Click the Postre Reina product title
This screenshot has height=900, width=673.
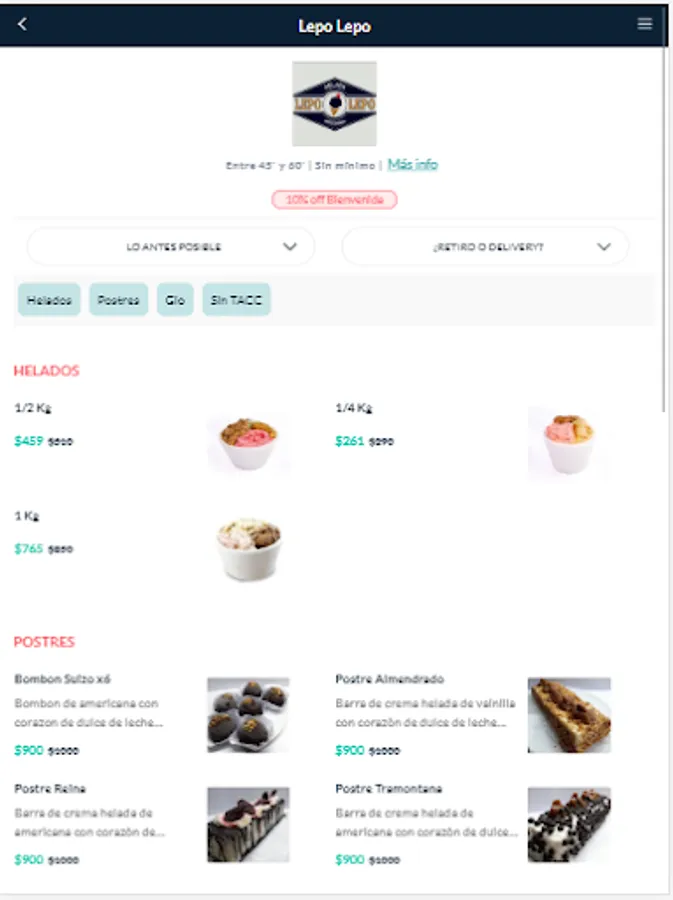click(50, 789)
